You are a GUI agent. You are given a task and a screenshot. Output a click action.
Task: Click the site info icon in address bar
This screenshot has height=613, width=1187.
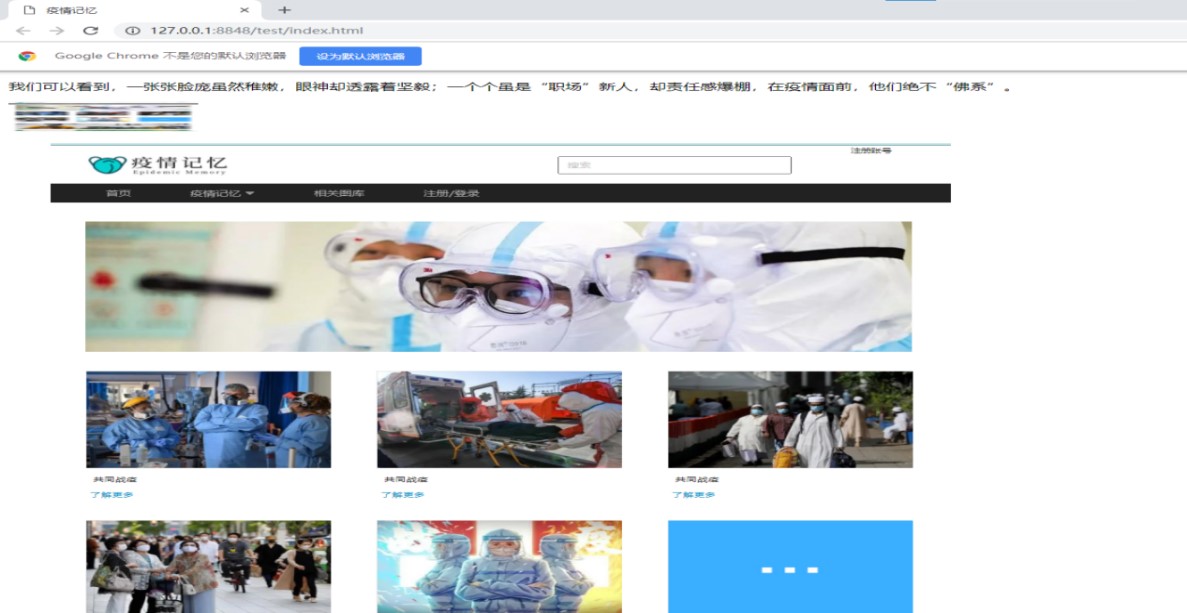[x=132, y=31]
